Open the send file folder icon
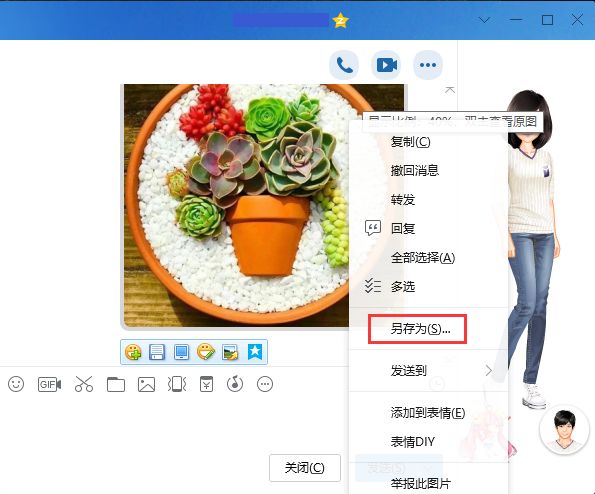Screen dimensions: 595x494 [x=116, y=384]
